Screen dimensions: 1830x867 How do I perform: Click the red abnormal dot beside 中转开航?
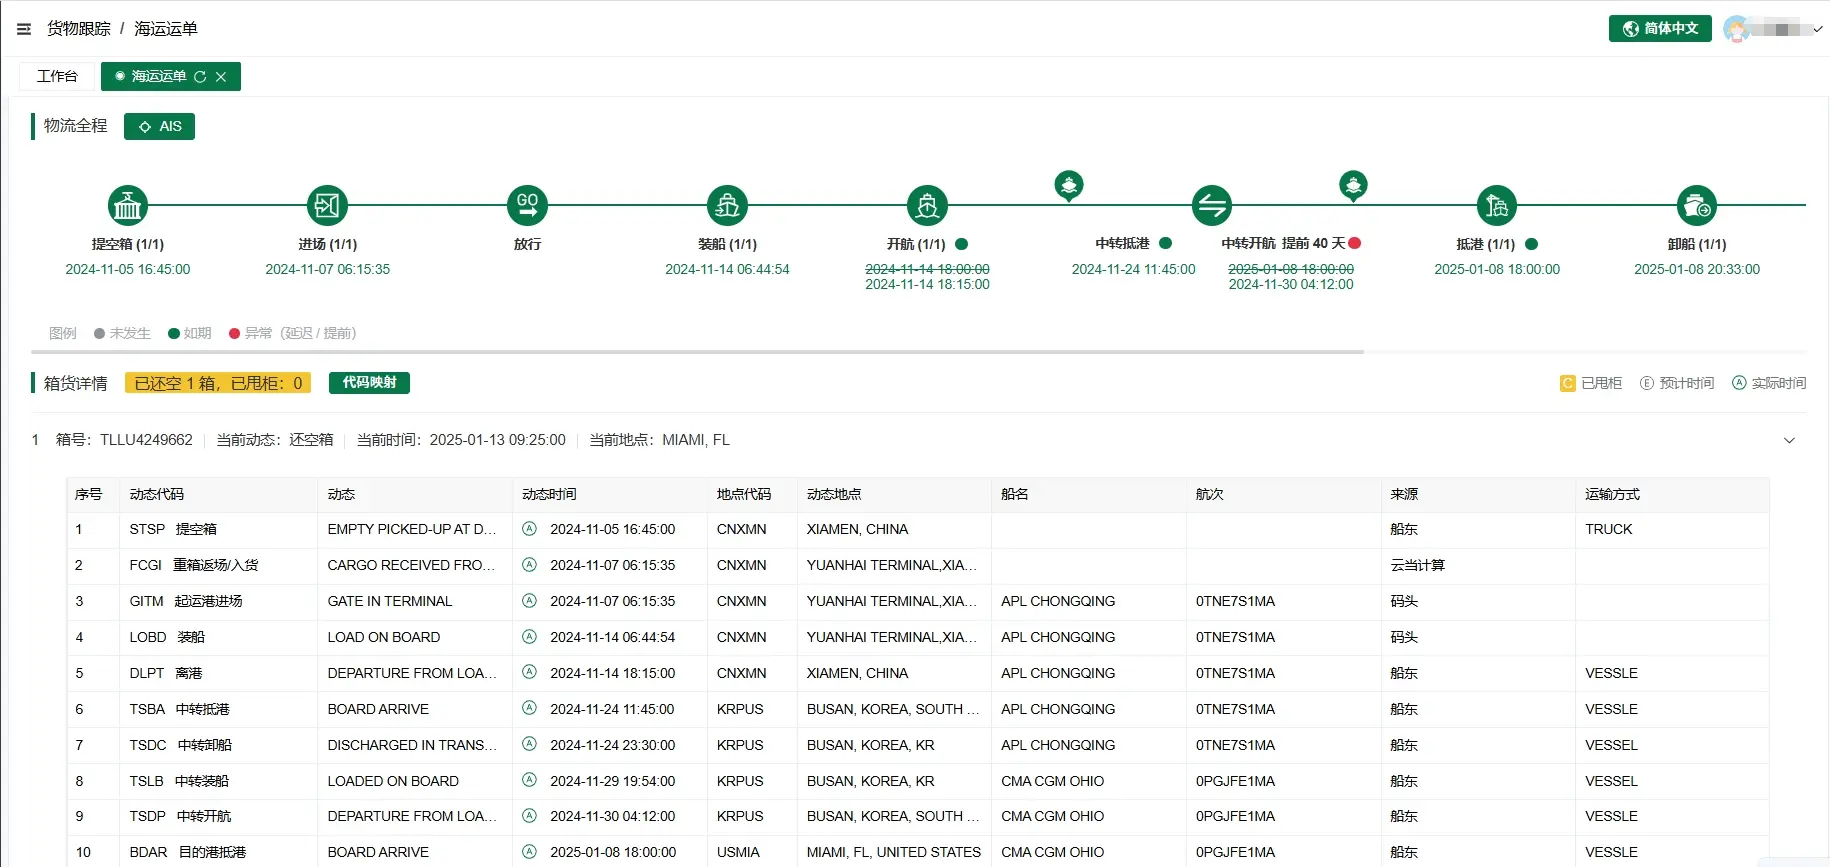coord(1355,243)
